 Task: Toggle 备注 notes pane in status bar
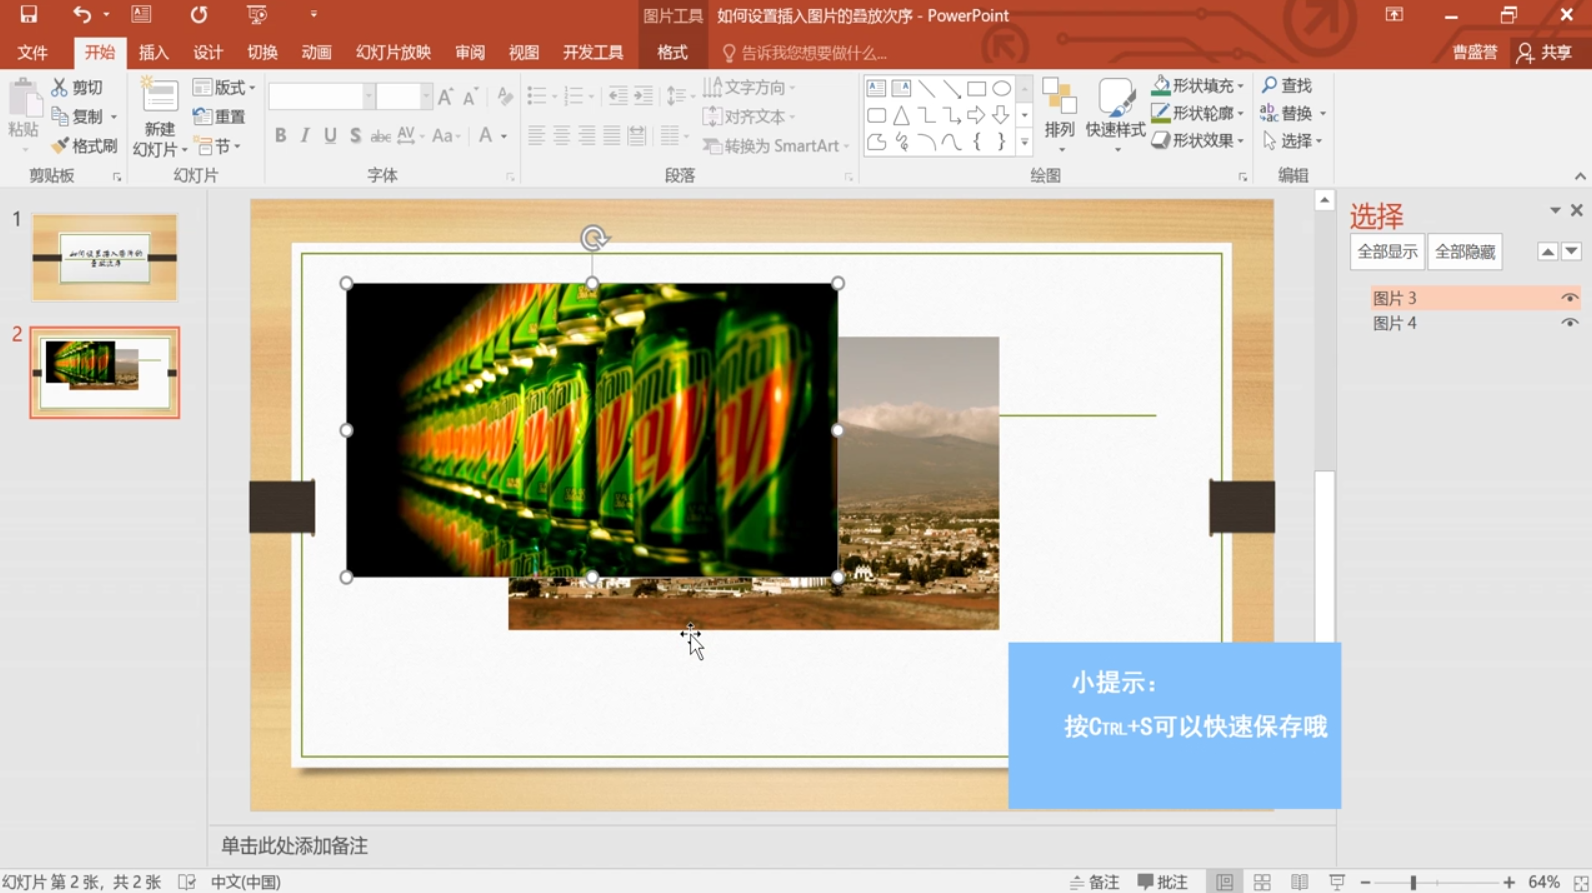coord(1095,882)
